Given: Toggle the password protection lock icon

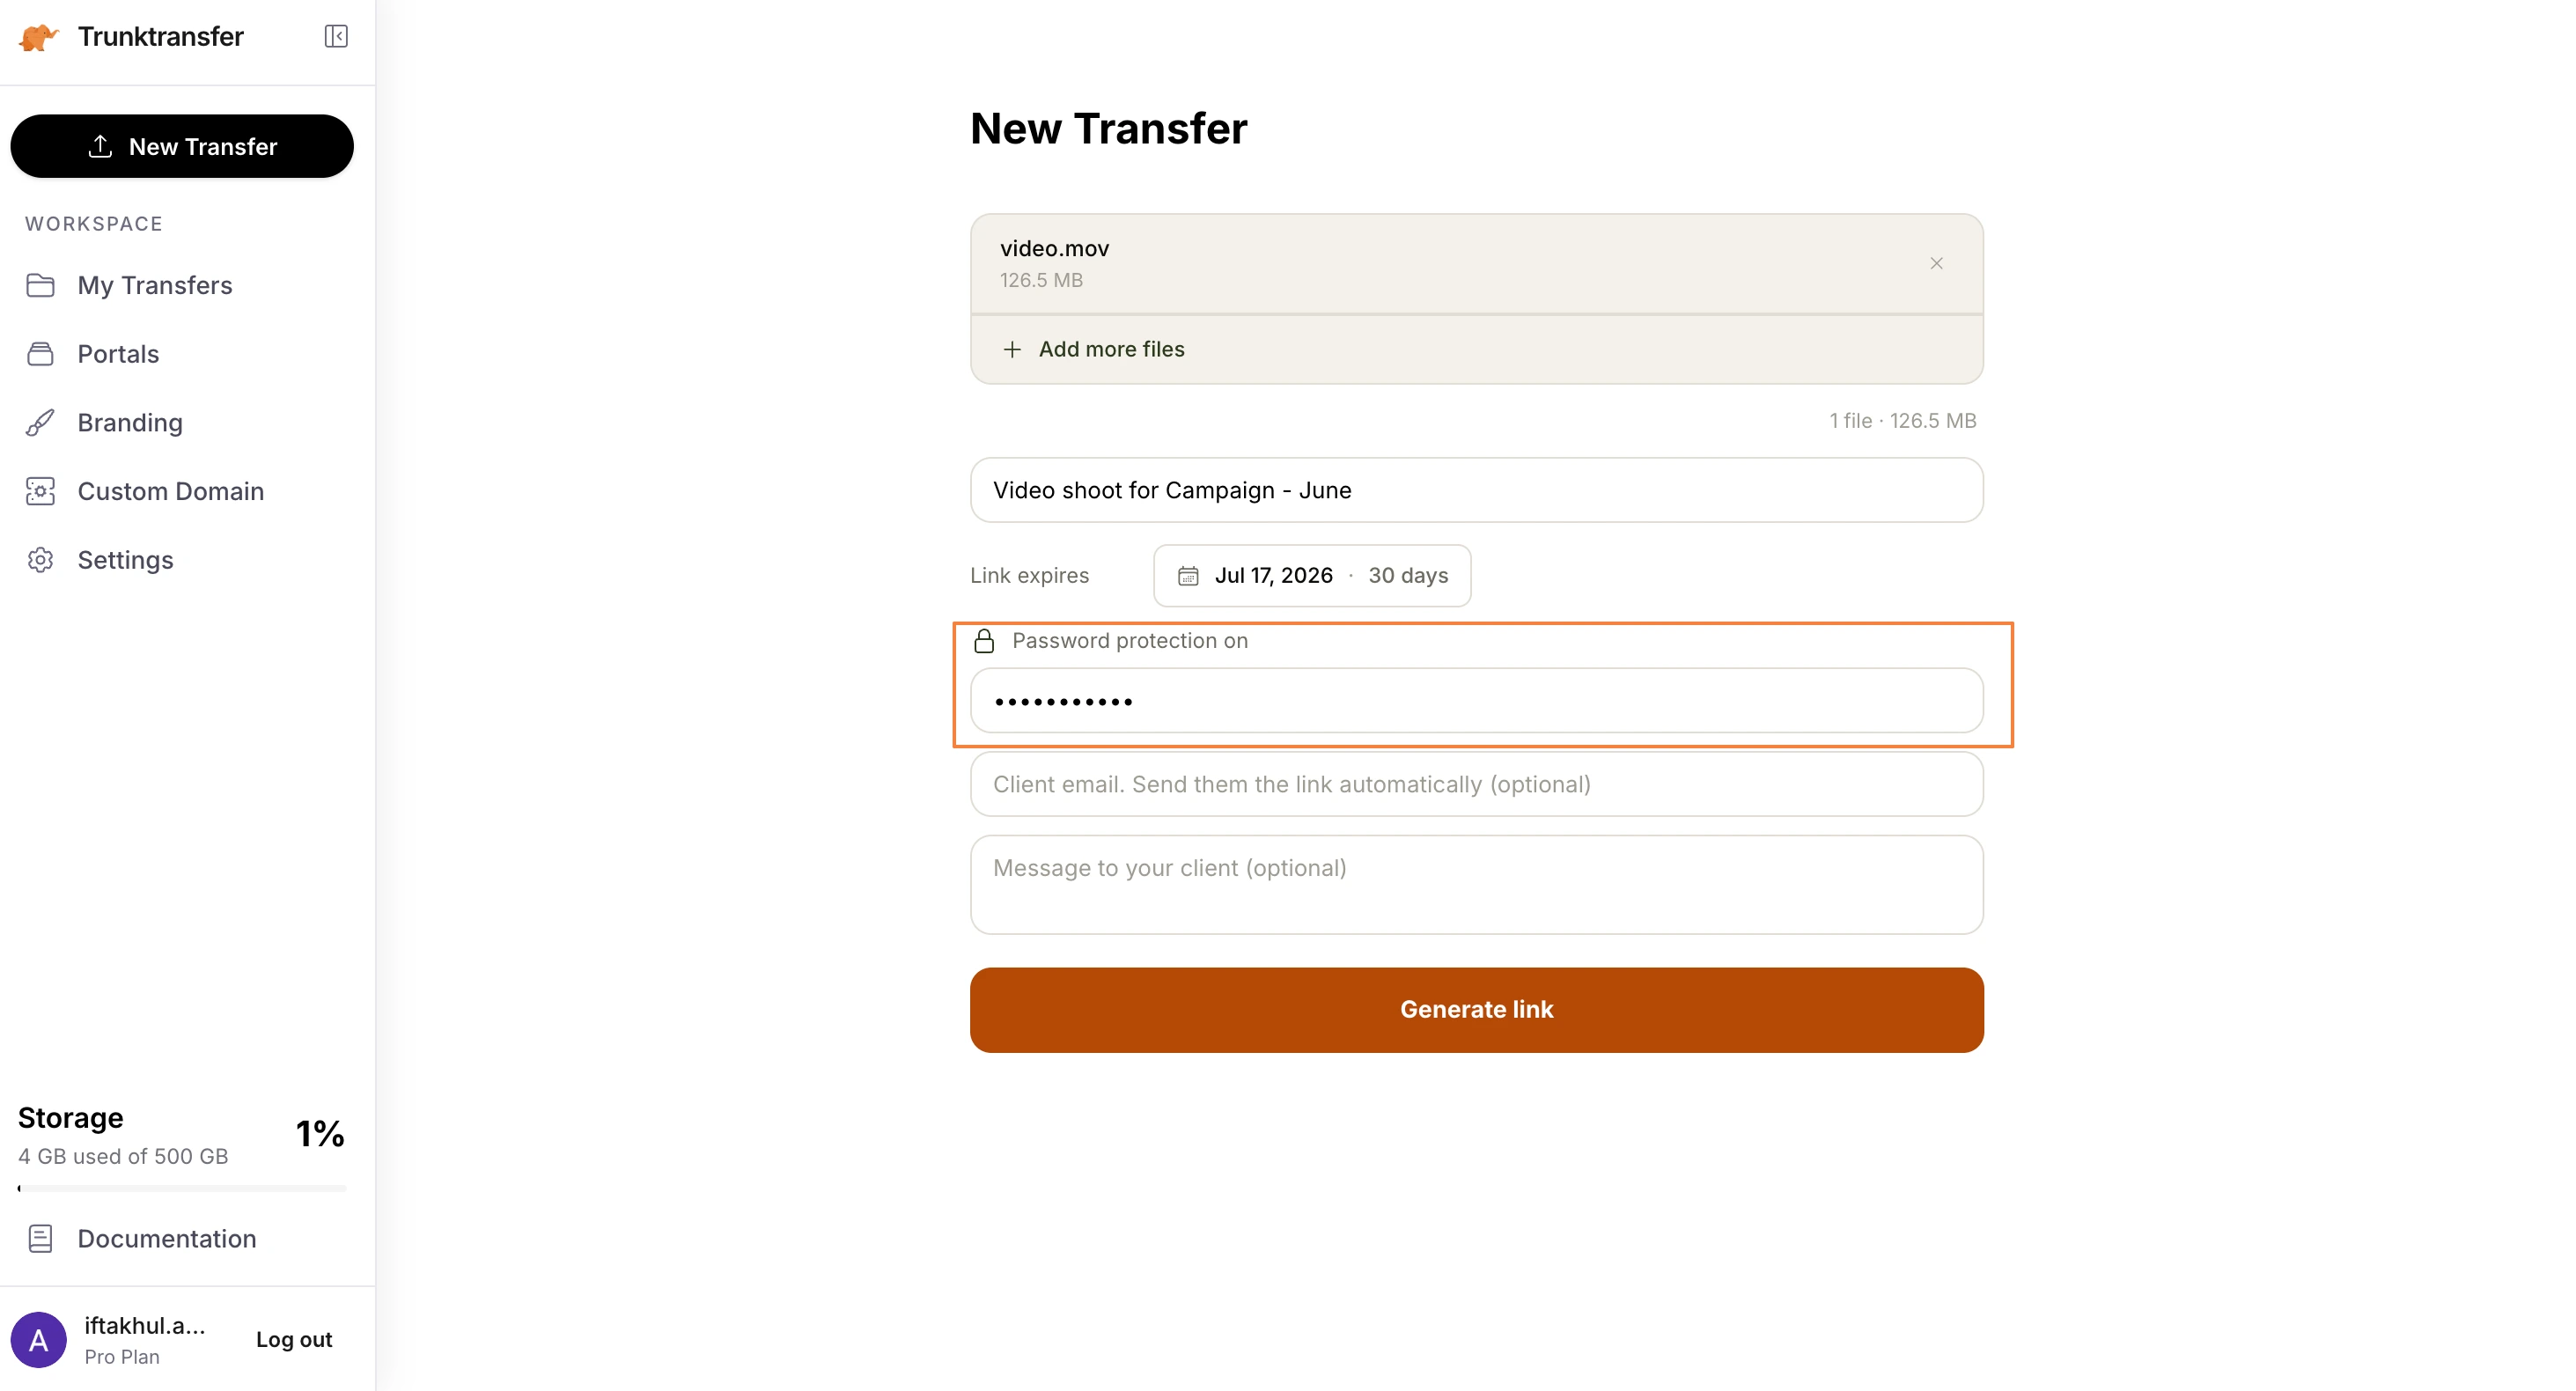Looking at the screenshot, I should tap(984, 641).
